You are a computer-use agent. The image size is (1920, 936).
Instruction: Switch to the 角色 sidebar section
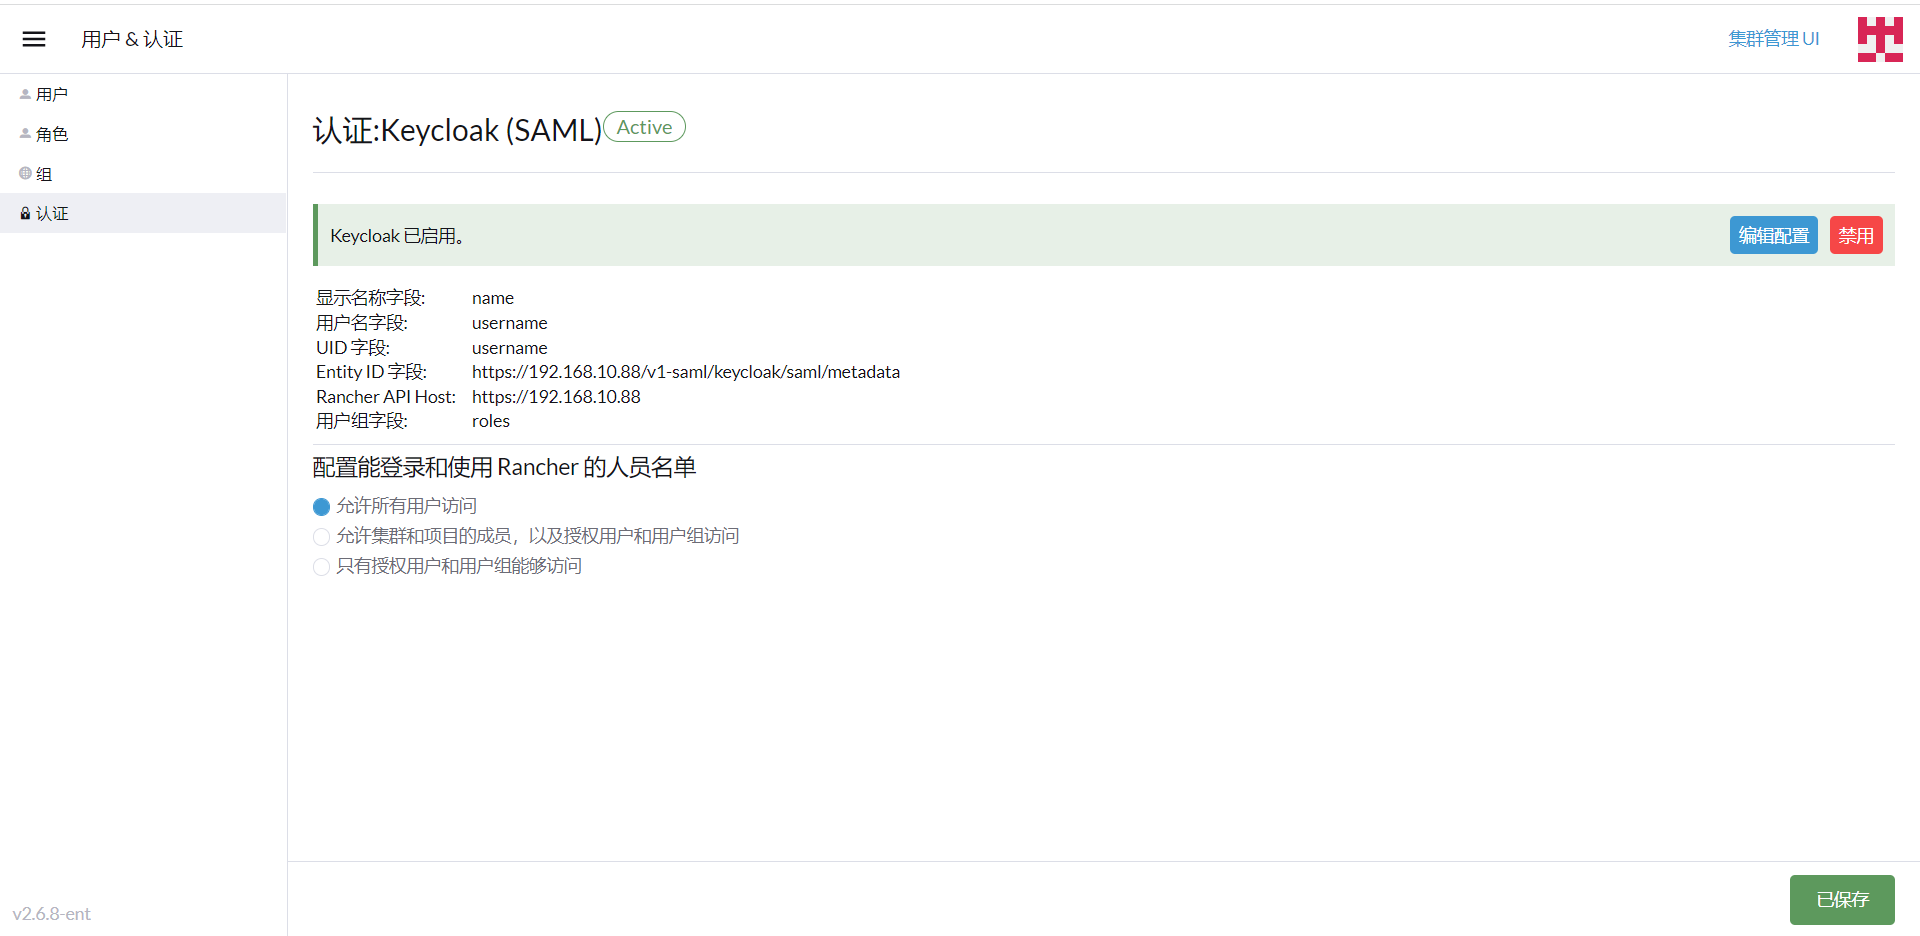click(x=53, y=133)
